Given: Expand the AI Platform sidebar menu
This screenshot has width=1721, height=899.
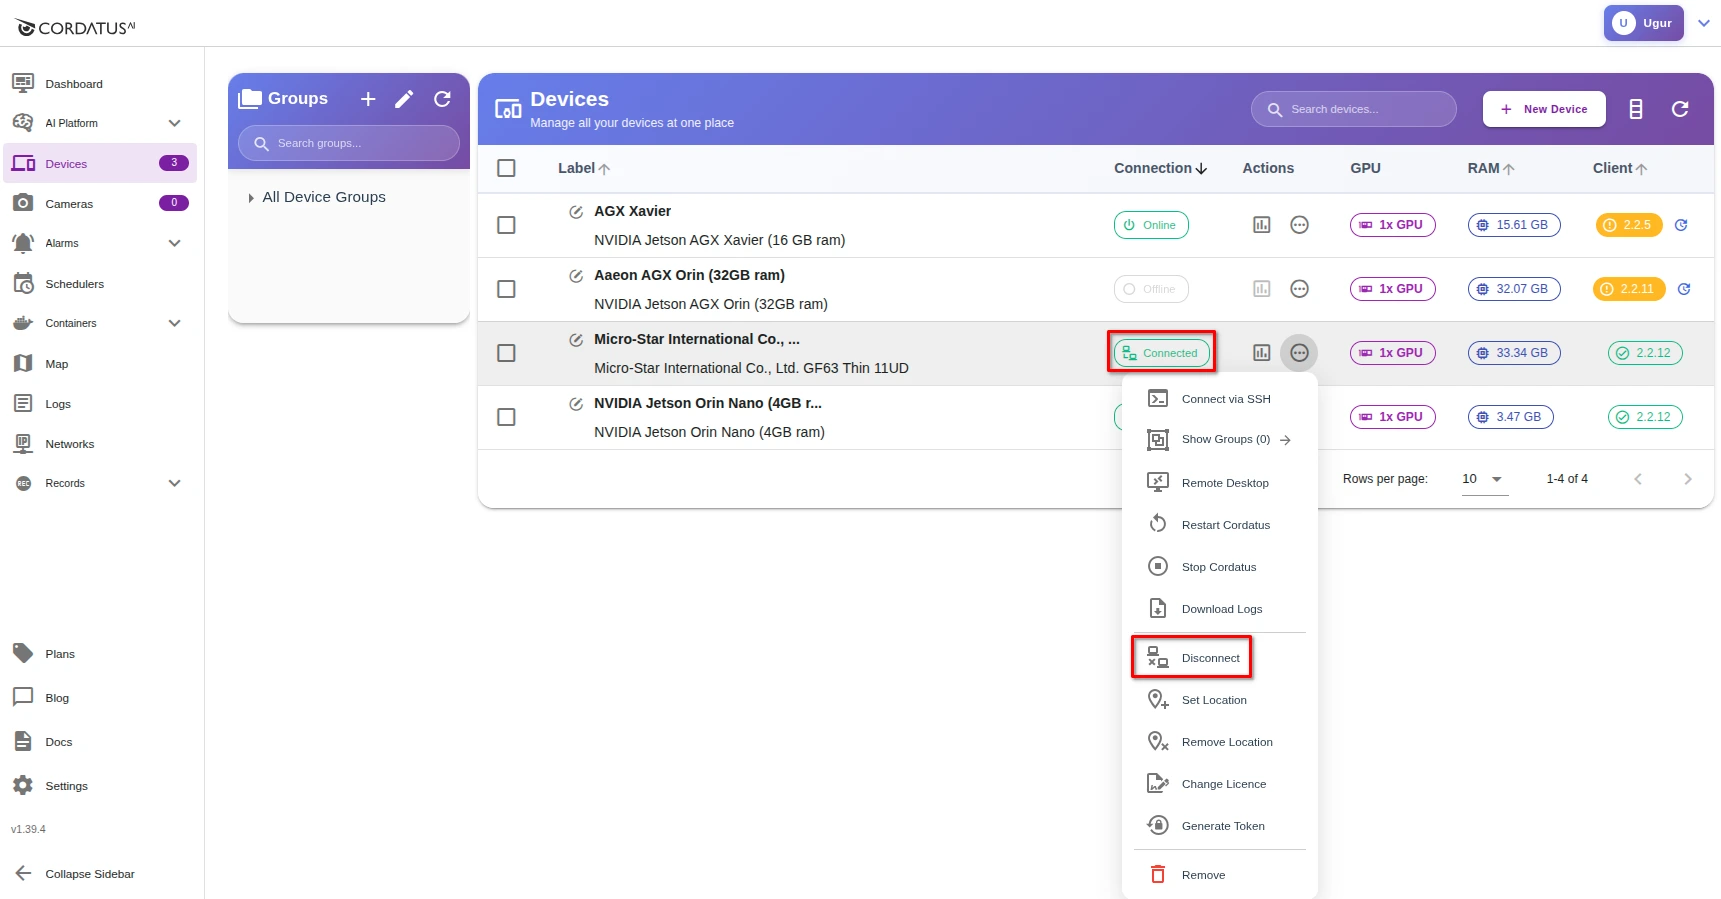Looking at the screenshot, I should click(x=174, y=123).
